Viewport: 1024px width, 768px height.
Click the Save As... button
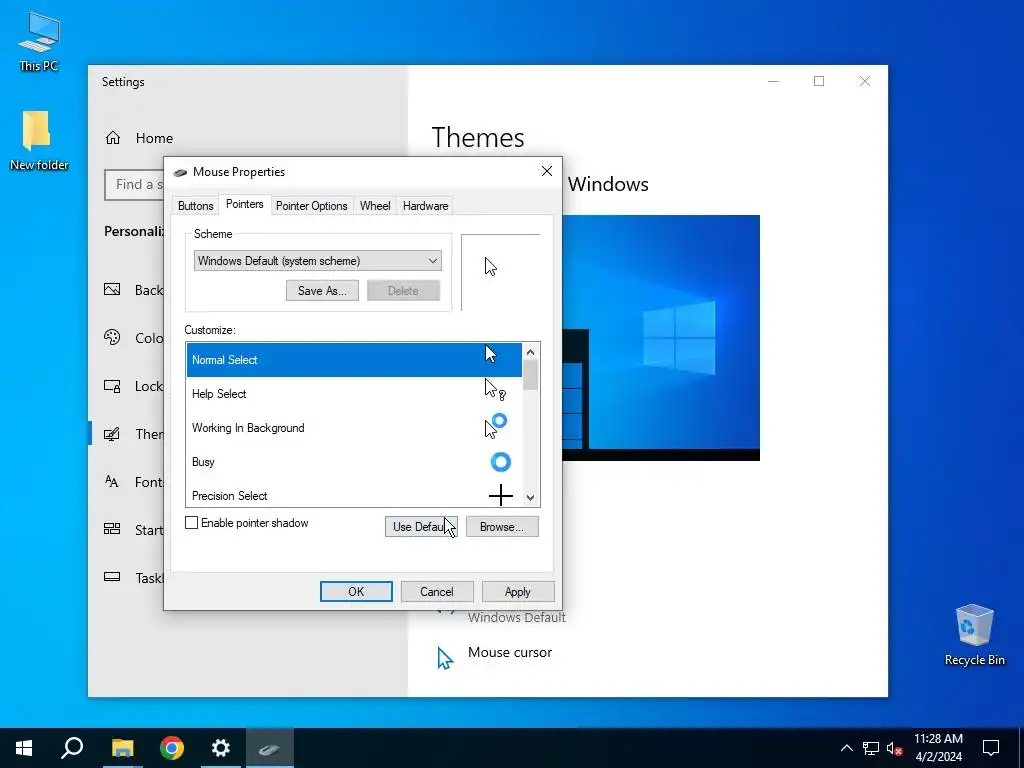tap(322, 291)
